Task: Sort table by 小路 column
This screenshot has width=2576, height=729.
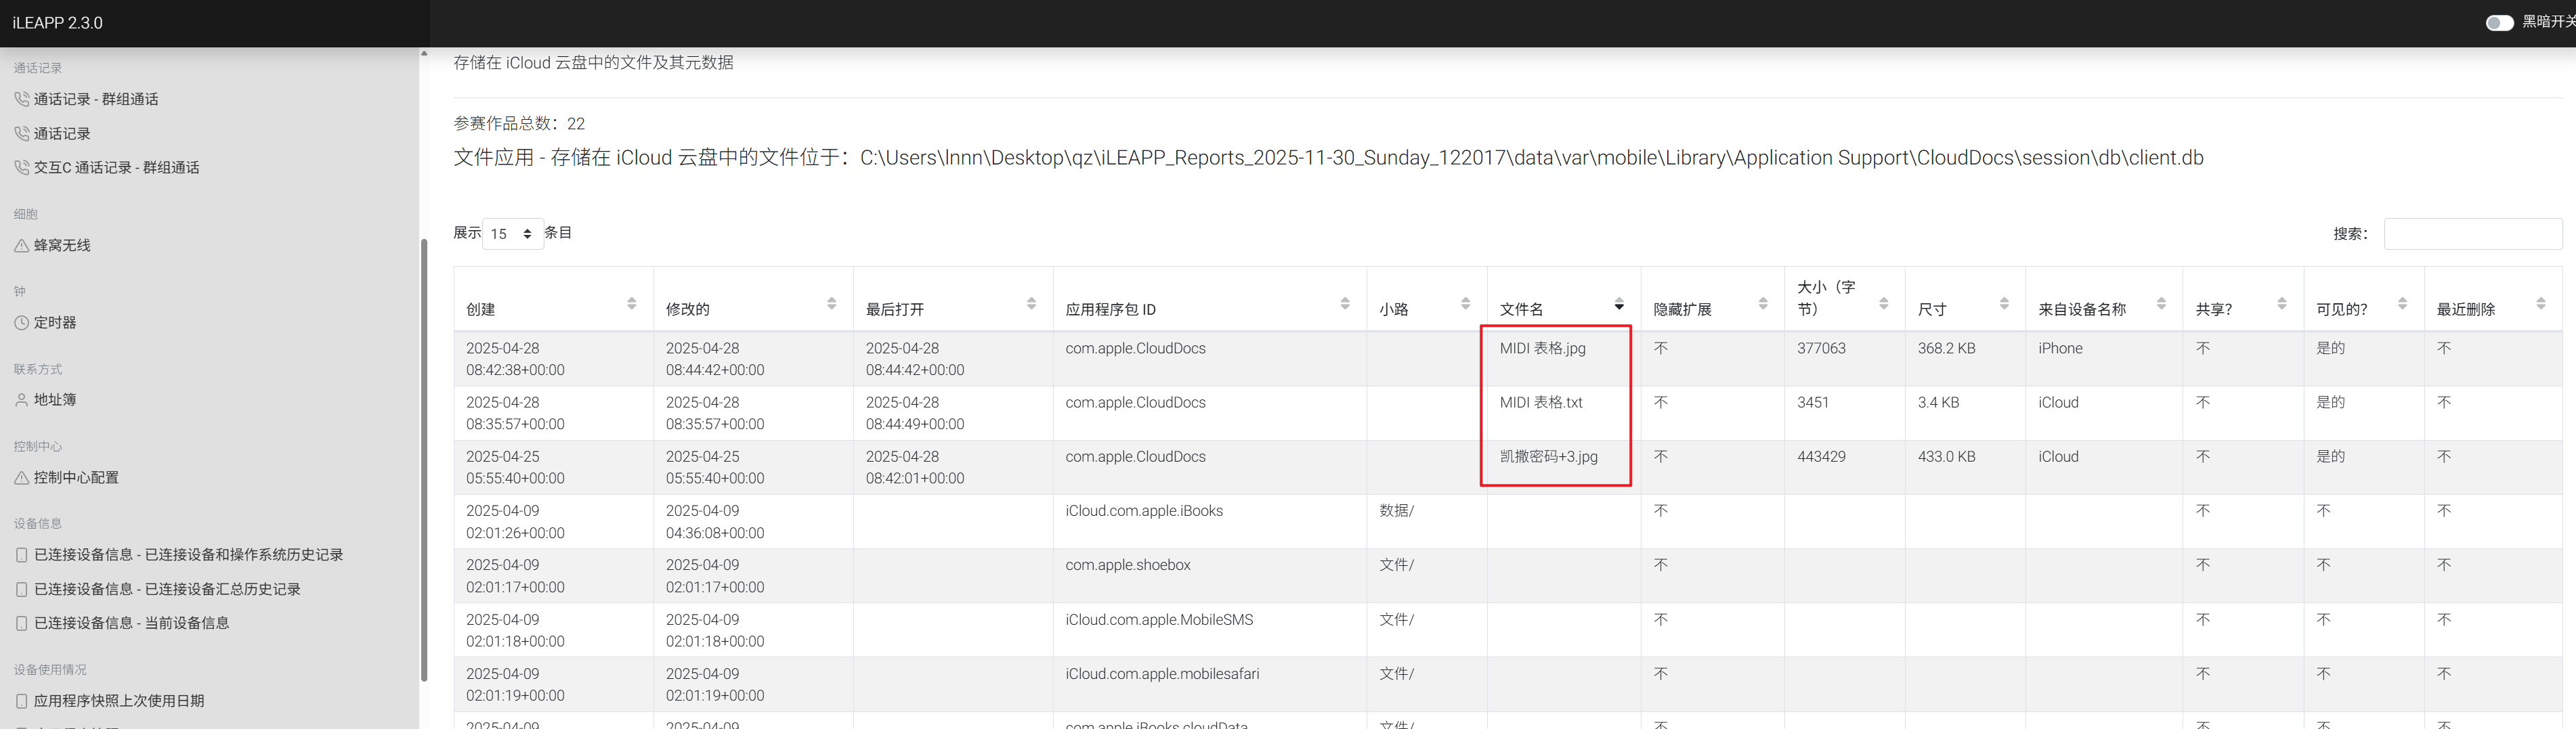Action: 1427,299
